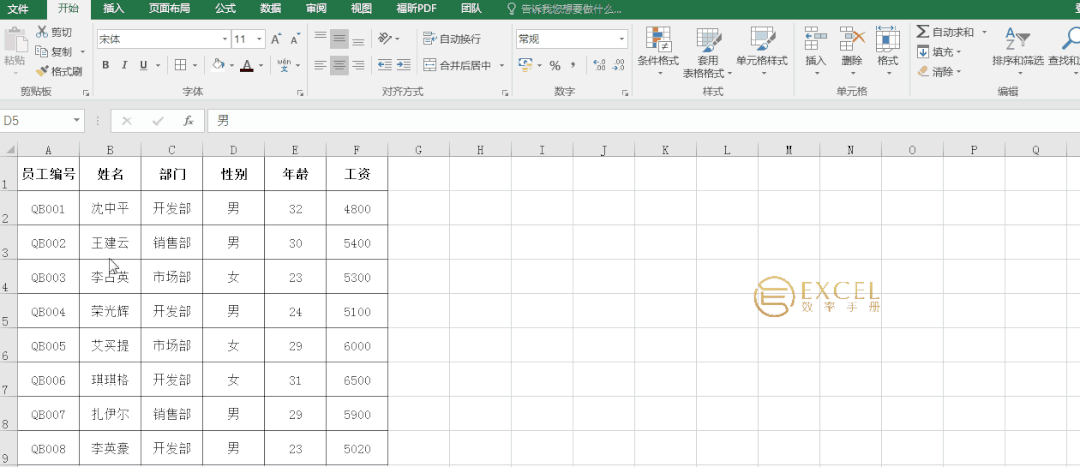
Task: Increase decimal places icon
Action: click(599, 65)
